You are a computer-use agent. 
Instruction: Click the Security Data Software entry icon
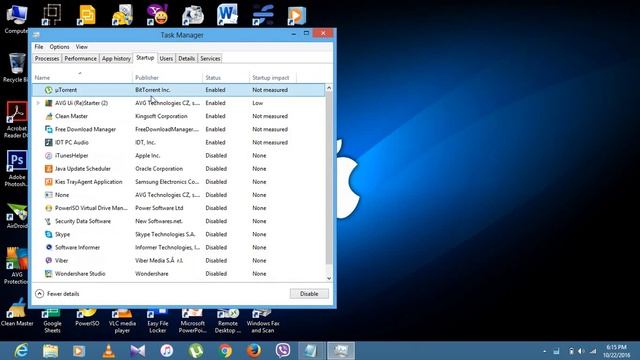click(49, 221)
